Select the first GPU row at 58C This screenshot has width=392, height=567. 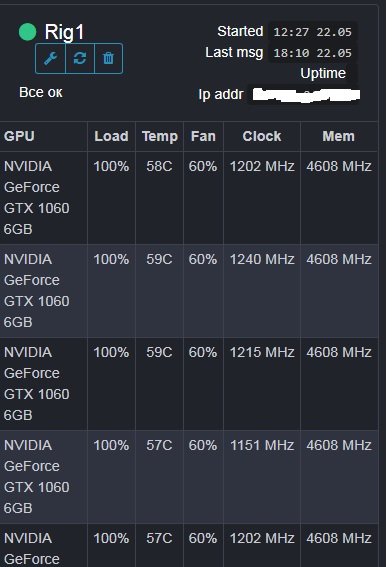[189, 198]
